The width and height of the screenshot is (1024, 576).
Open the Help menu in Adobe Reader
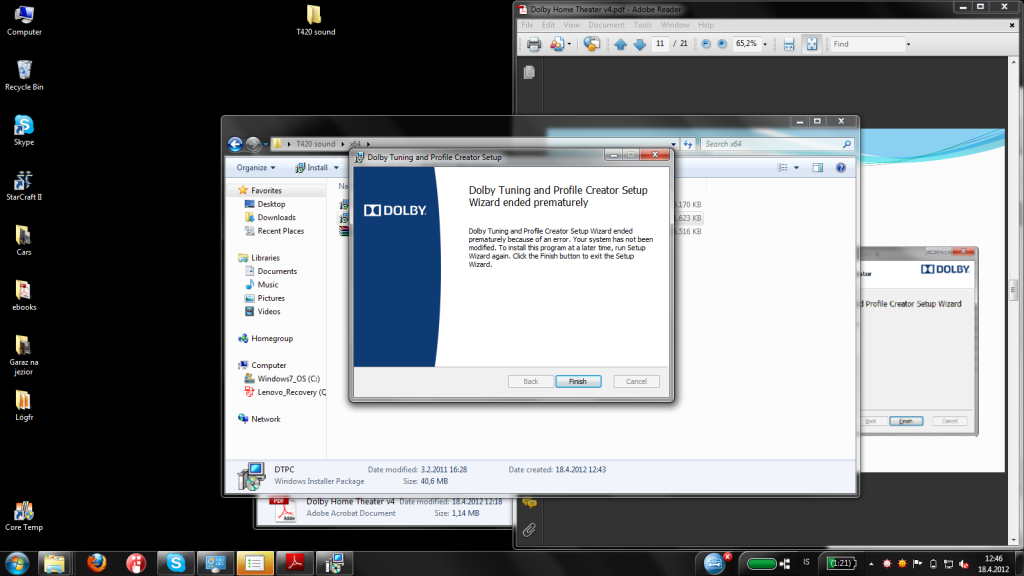pyautogui.click(x=706, y=25)
